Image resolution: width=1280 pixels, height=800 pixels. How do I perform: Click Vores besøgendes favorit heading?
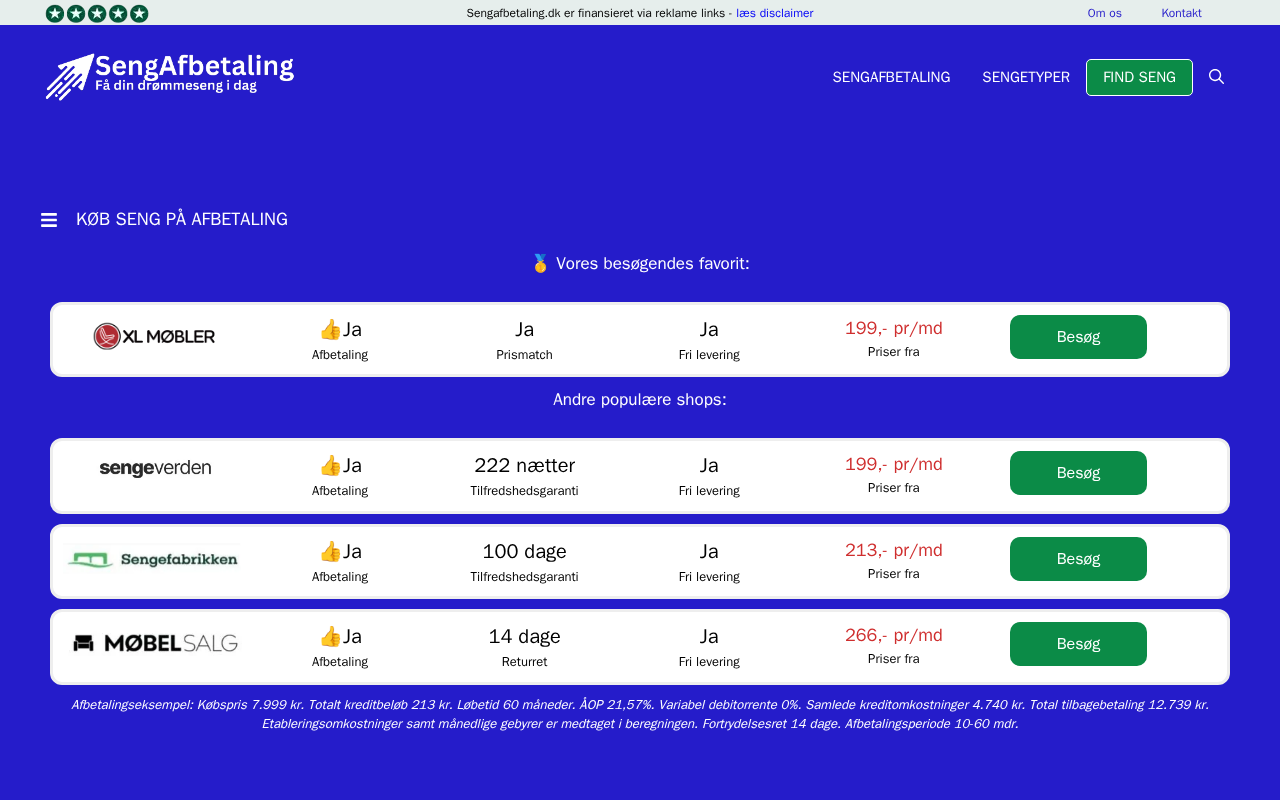[x=653, y=263]
